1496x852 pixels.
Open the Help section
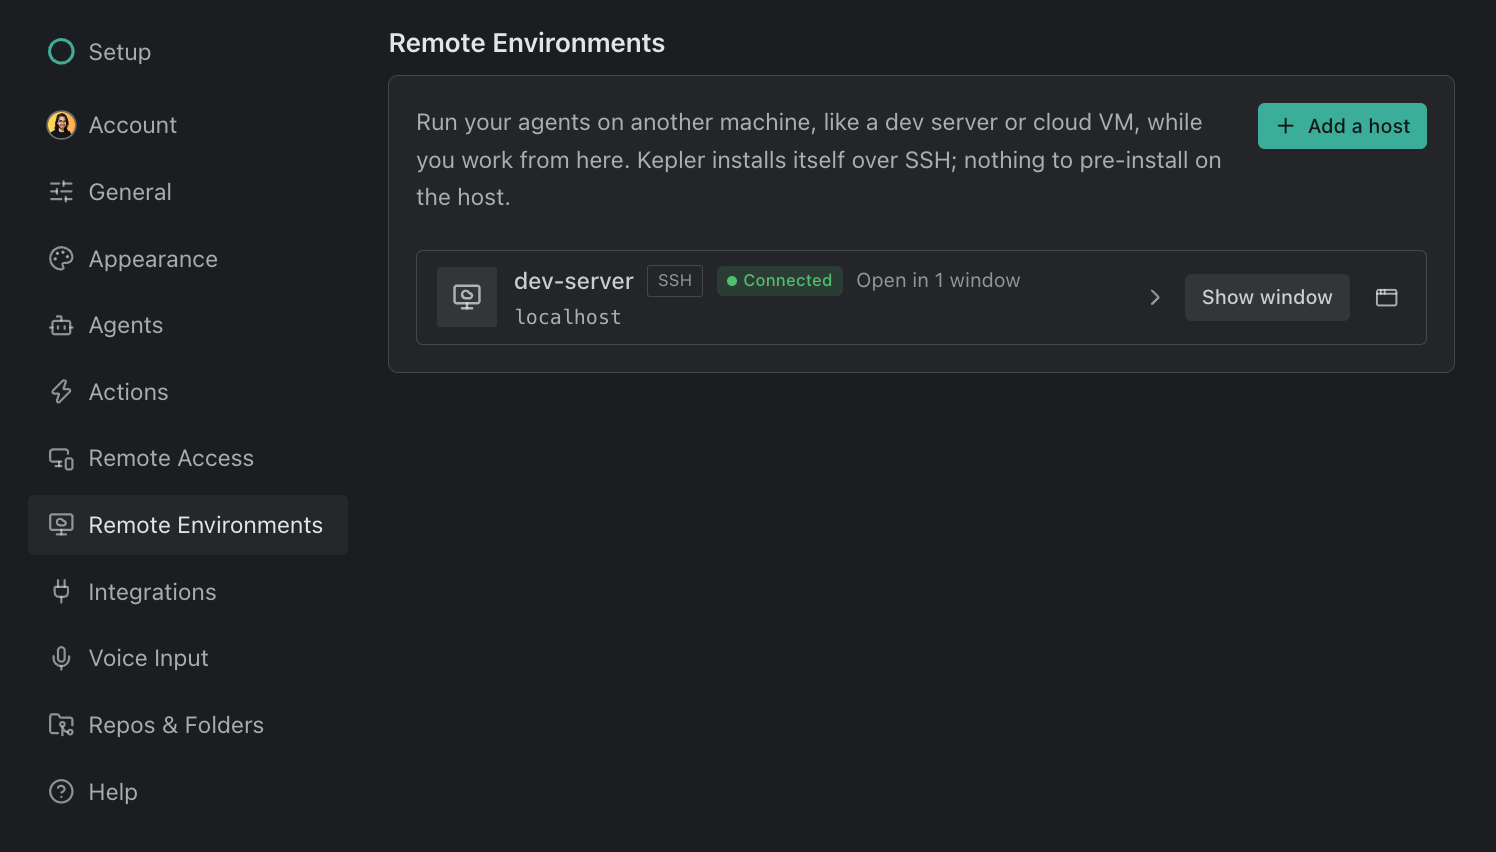[188, 792]
